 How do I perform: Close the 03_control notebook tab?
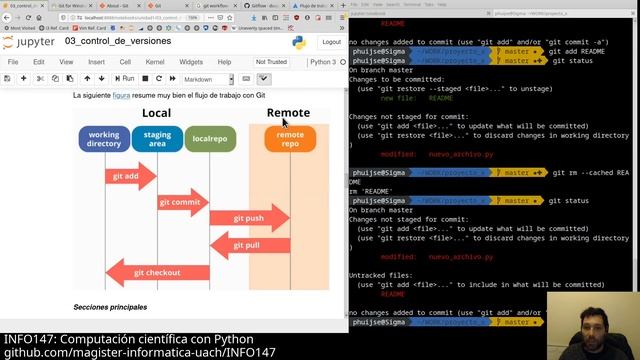point(42,6)
